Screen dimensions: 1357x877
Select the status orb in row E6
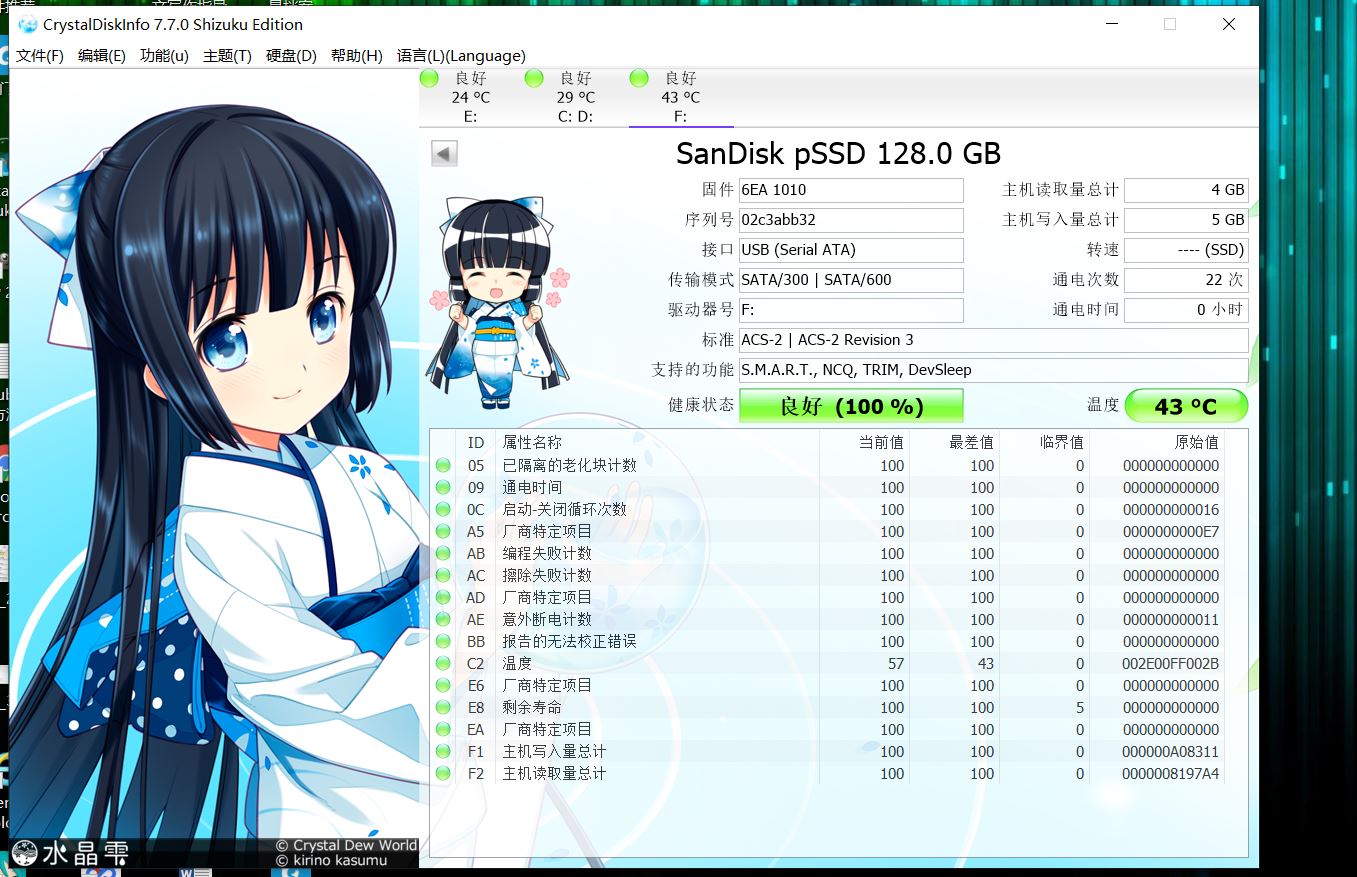click(x=443, y=686)
